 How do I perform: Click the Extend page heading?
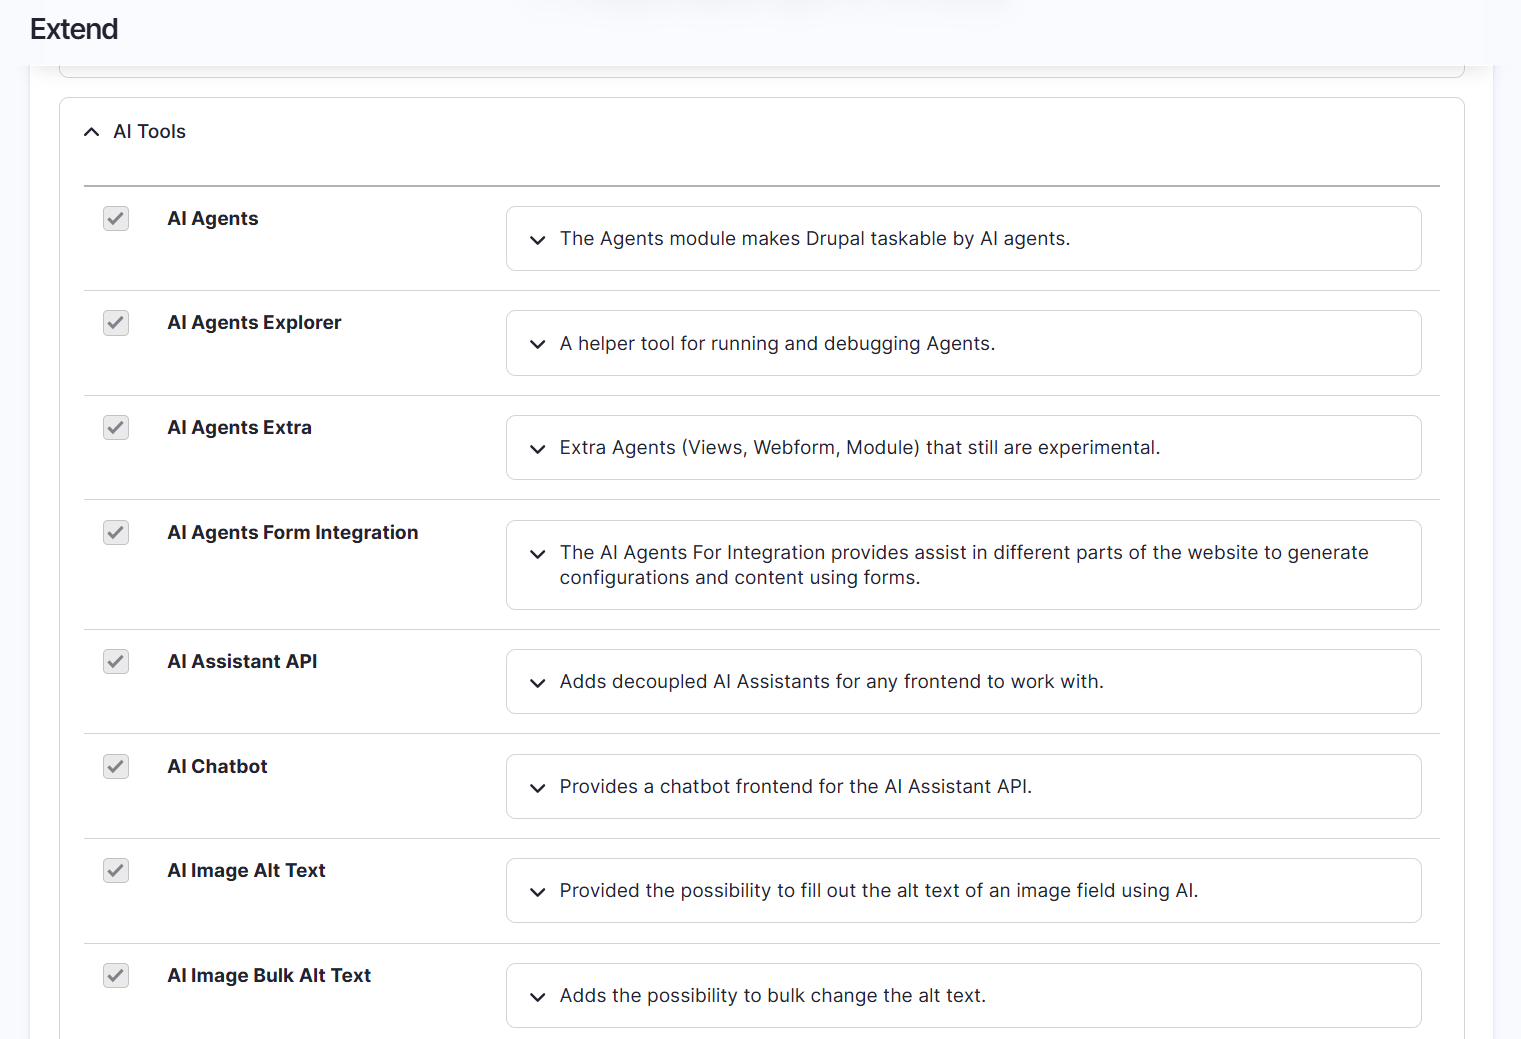point(74,29)
